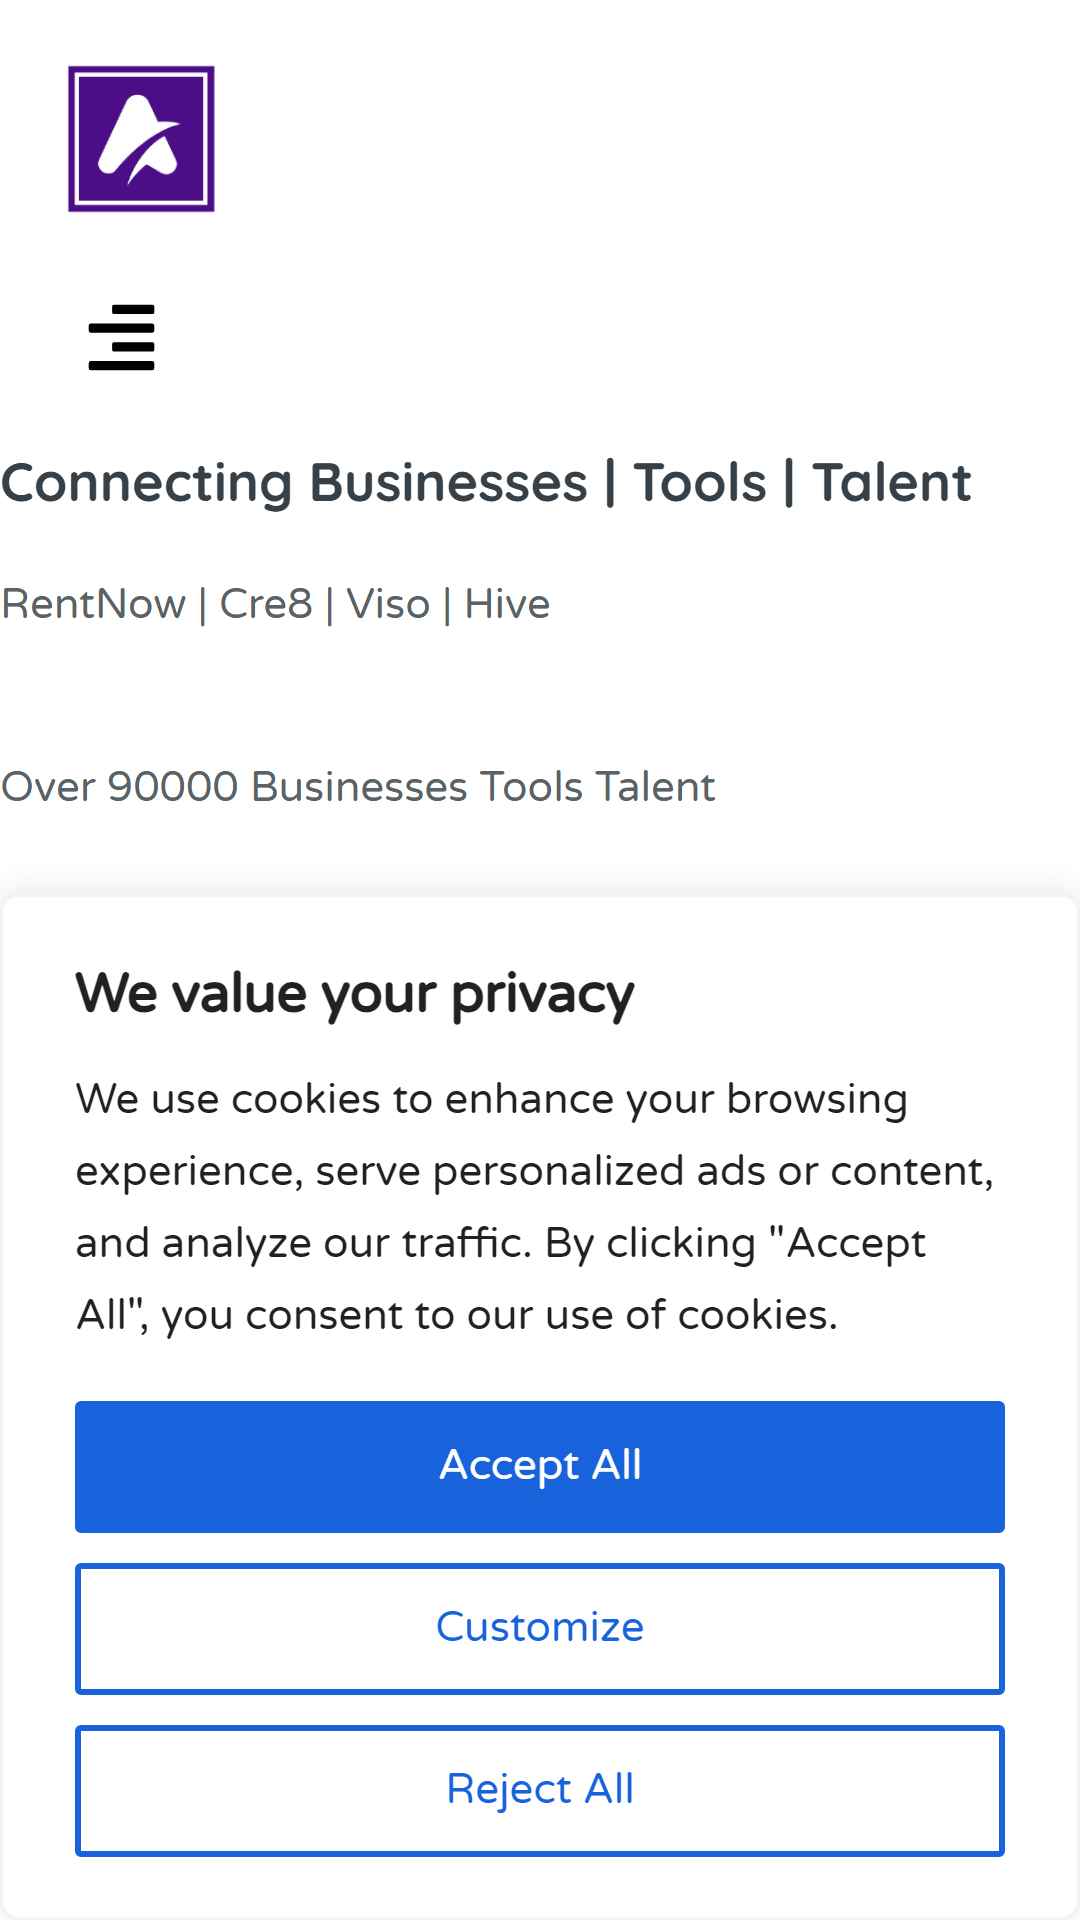Select Cre8 in the product list line
Viewport: 1080px width, 1920px height.
click(x=266, y=604)
